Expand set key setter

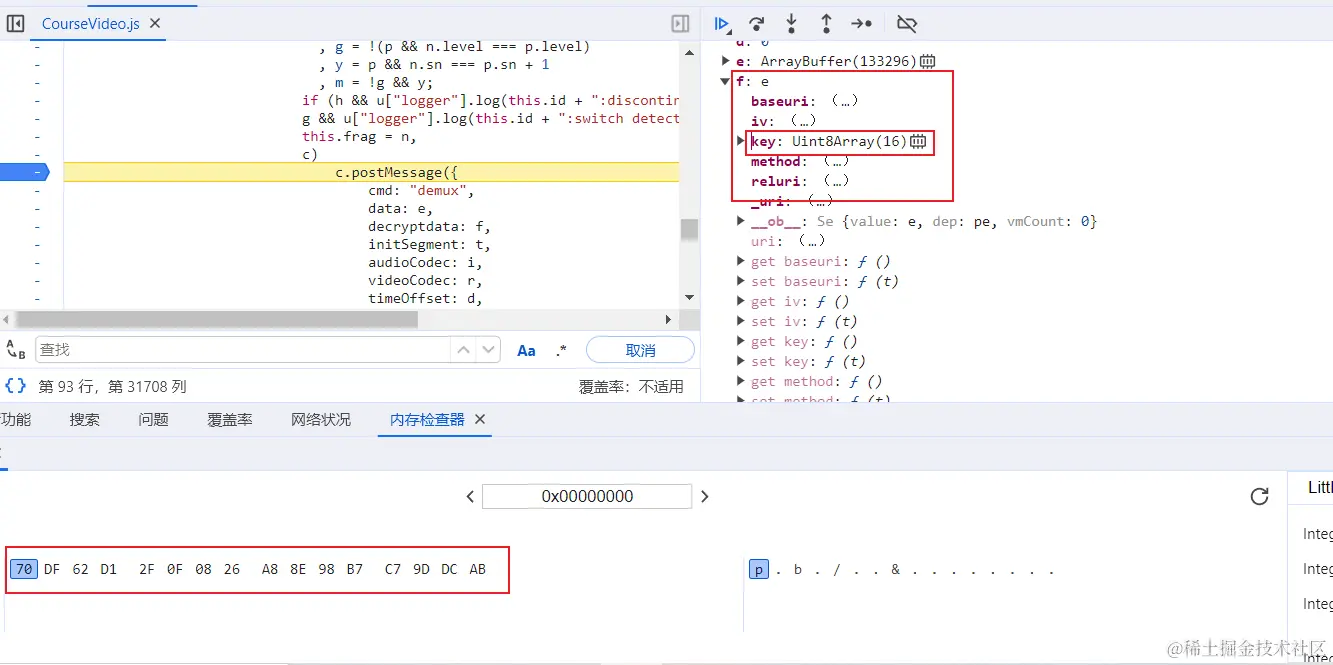[741, 361]
